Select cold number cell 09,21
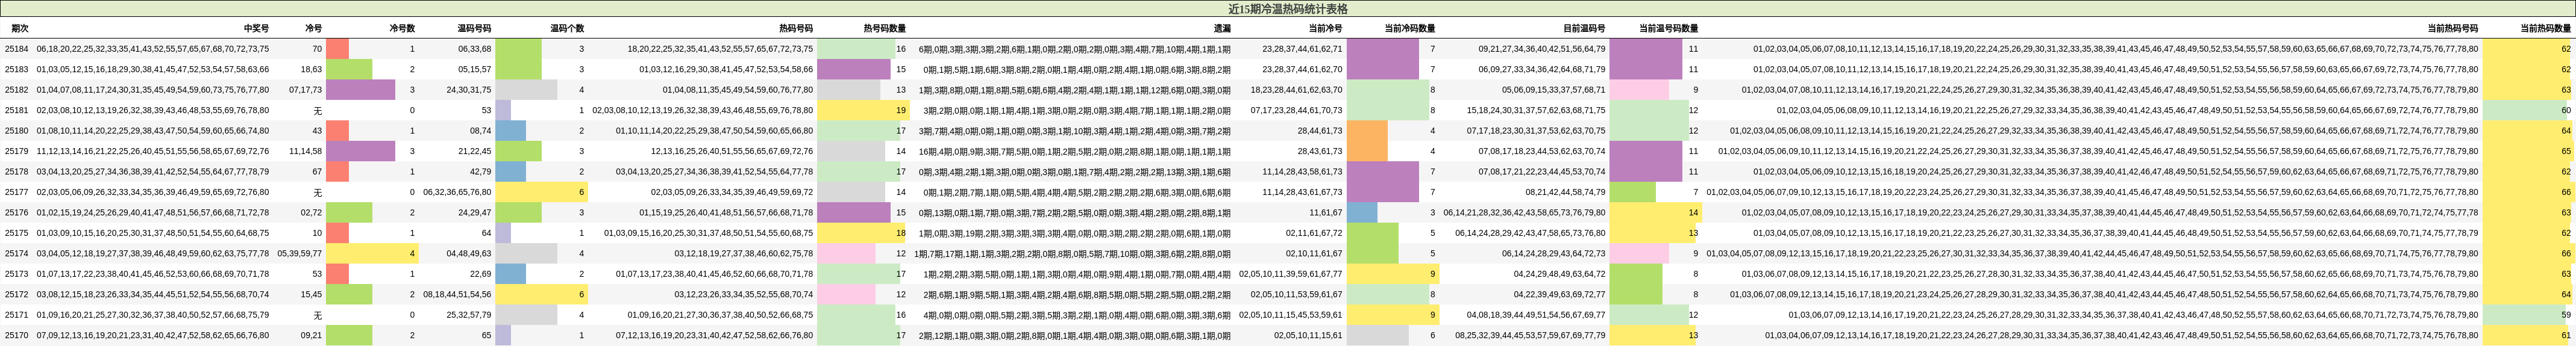Viewport: 2576px width, 346px height. tap(311, 335)
